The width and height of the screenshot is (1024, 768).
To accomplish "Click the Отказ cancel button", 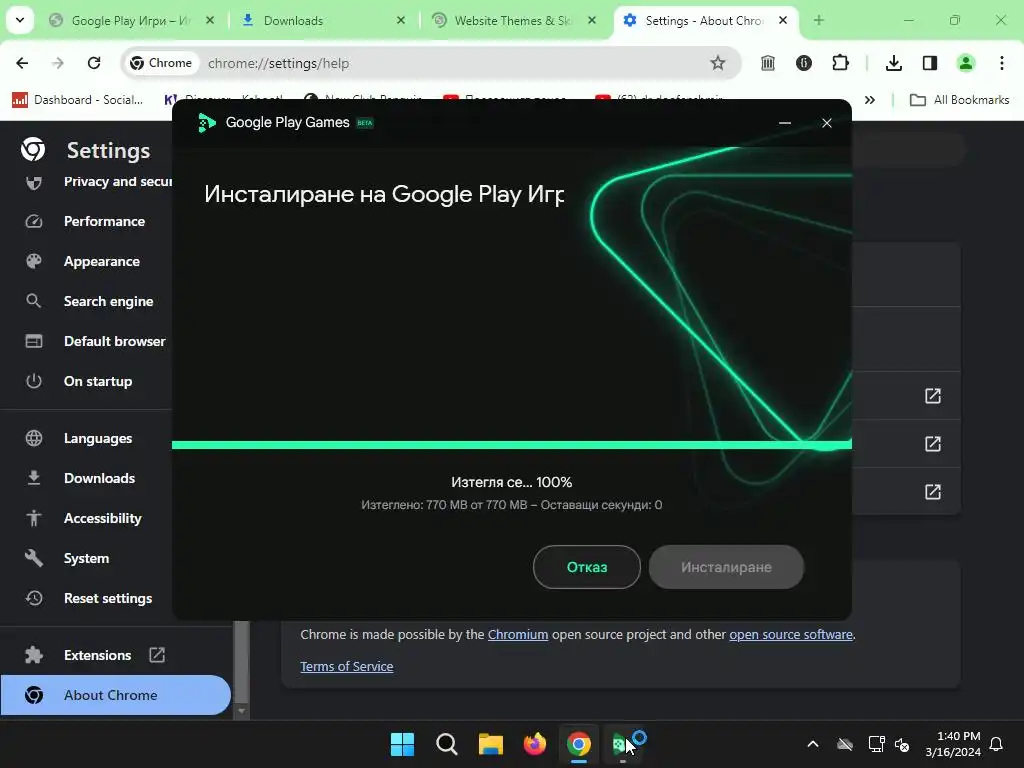I will point(586,567).
